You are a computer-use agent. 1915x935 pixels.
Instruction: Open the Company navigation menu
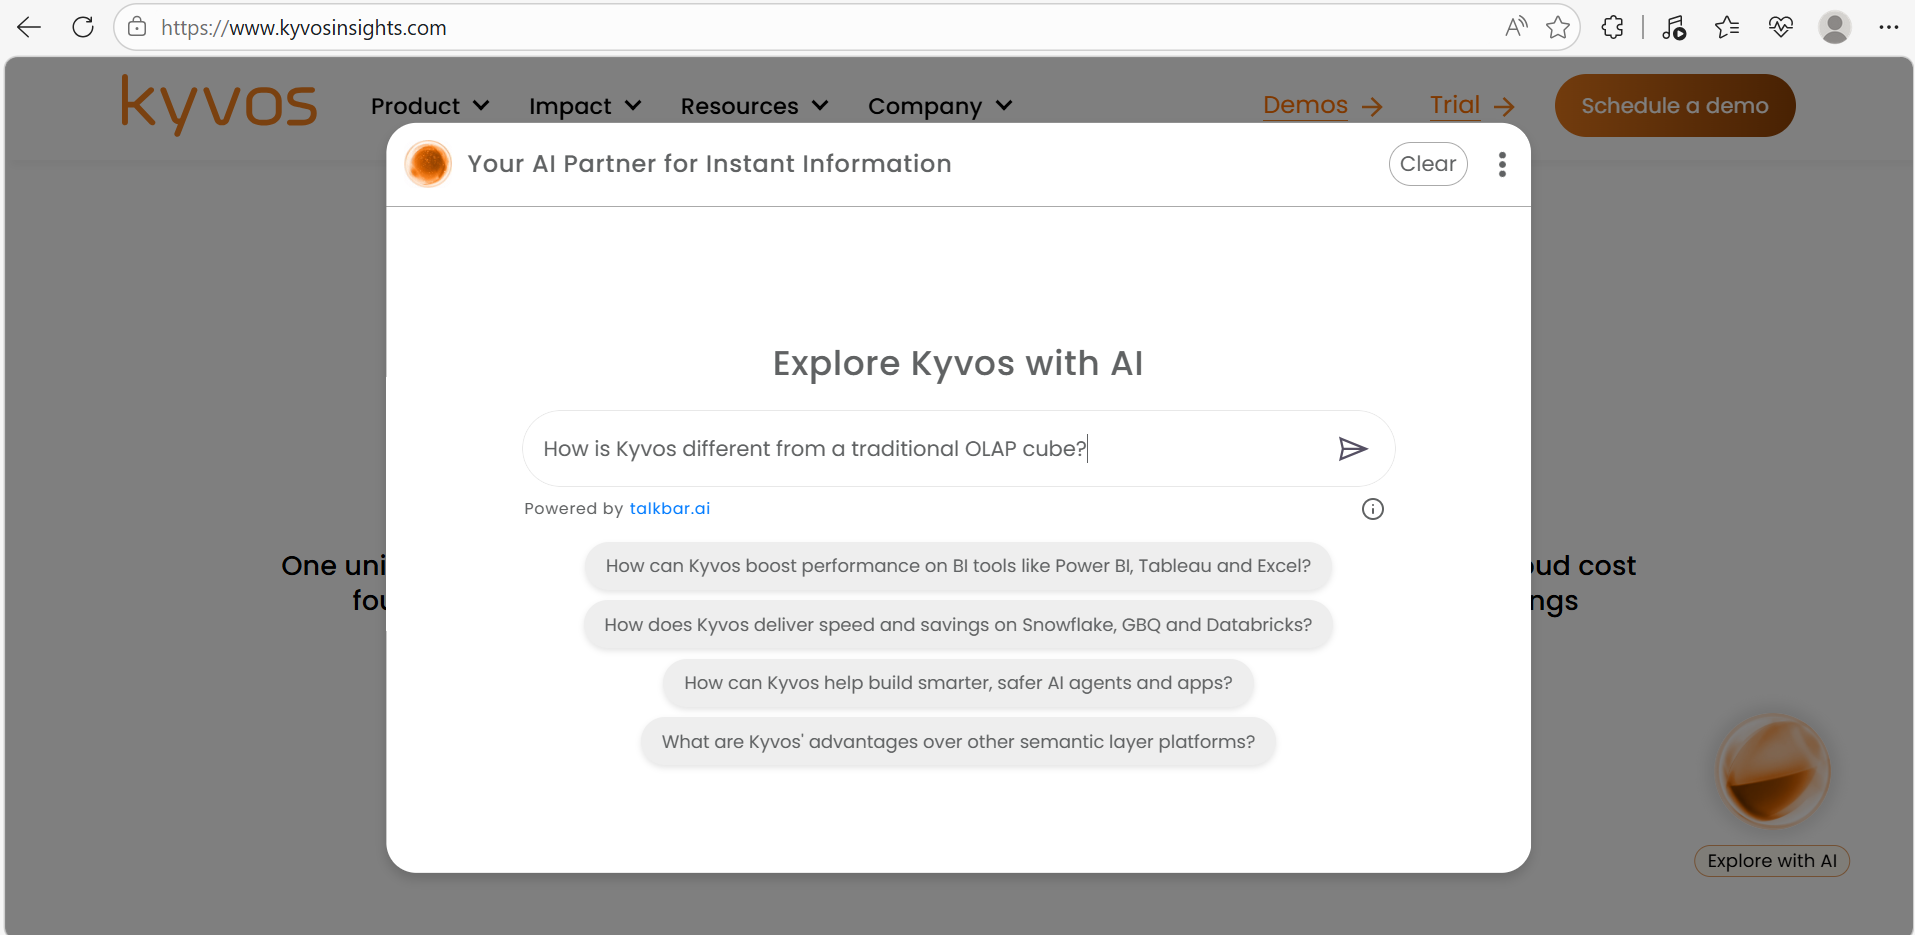coord(940,106)
